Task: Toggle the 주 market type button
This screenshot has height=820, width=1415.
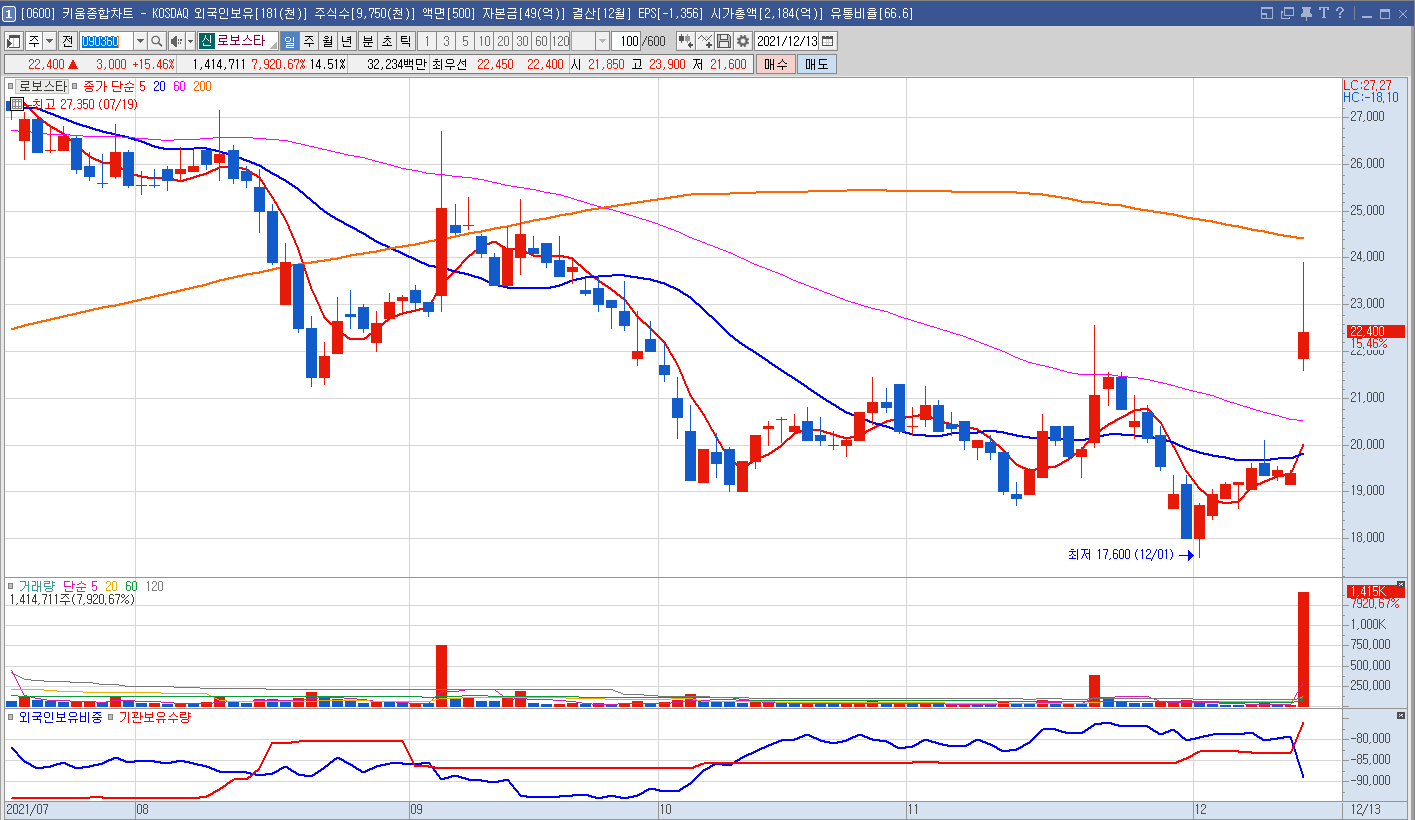Action: click(34, 41)
